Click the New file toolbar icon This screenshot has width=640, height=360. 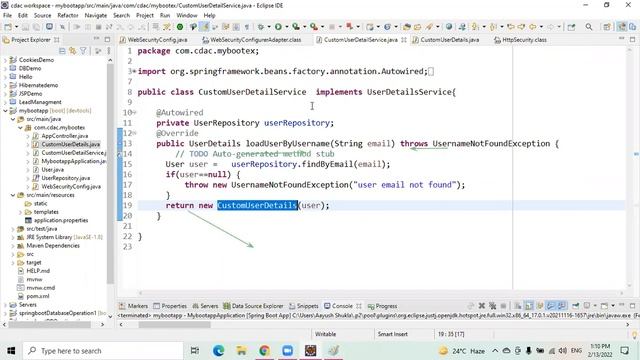point(8,27)
